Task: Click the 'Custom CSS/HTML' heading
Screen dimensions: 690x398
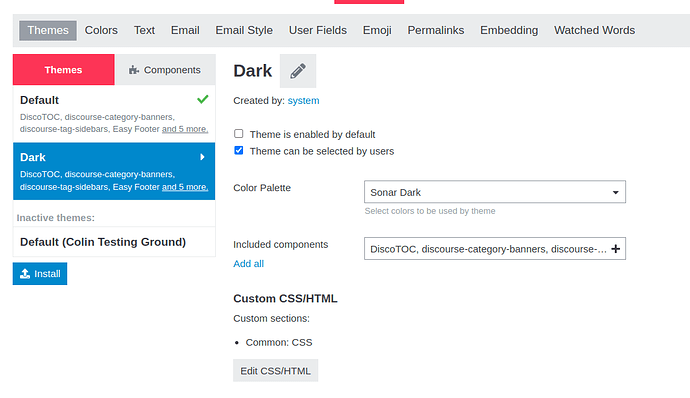Action: pos(286,298)
